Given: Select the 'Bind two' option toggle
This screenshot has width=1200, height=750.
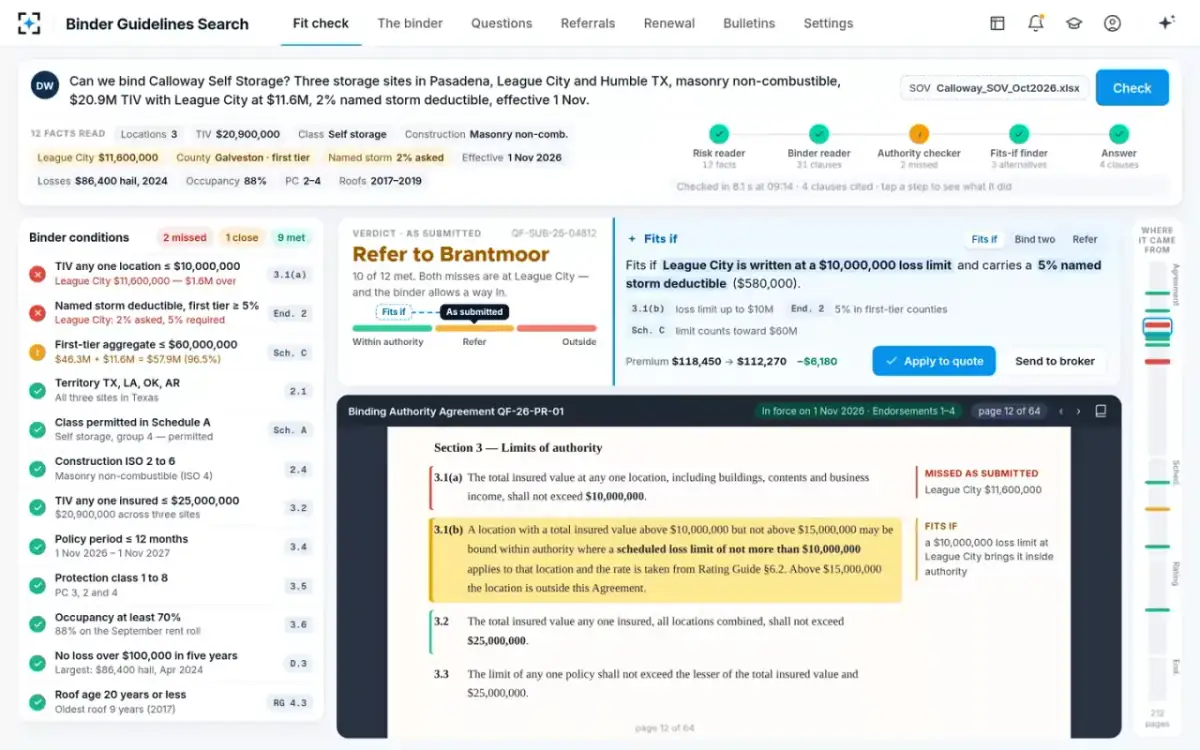Looking at the screenshot, I should point(1034,239).
